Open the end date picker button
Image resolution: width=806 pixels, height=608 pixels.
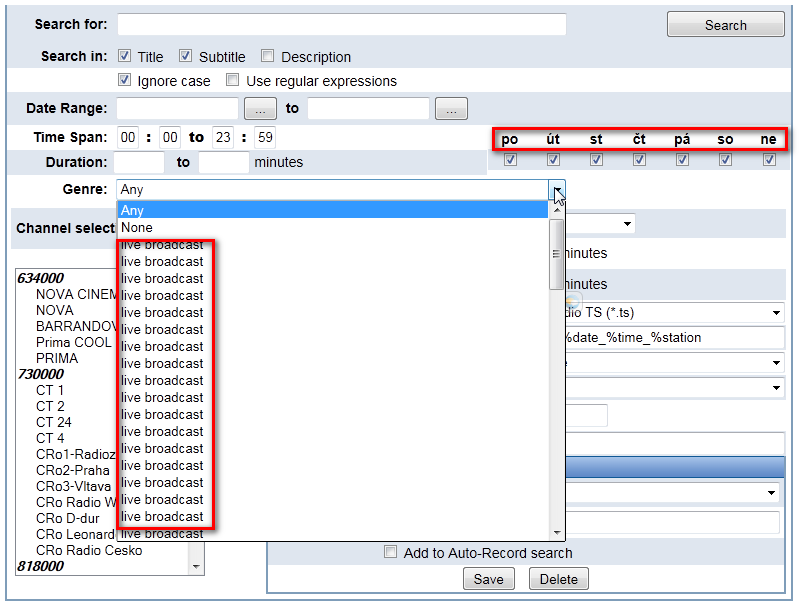[x=451, y=109]
